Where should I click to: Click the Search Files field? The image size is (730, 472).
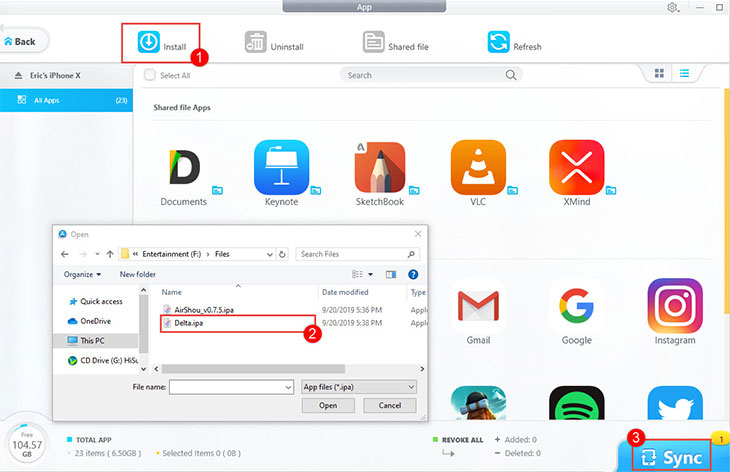[357, 254]
